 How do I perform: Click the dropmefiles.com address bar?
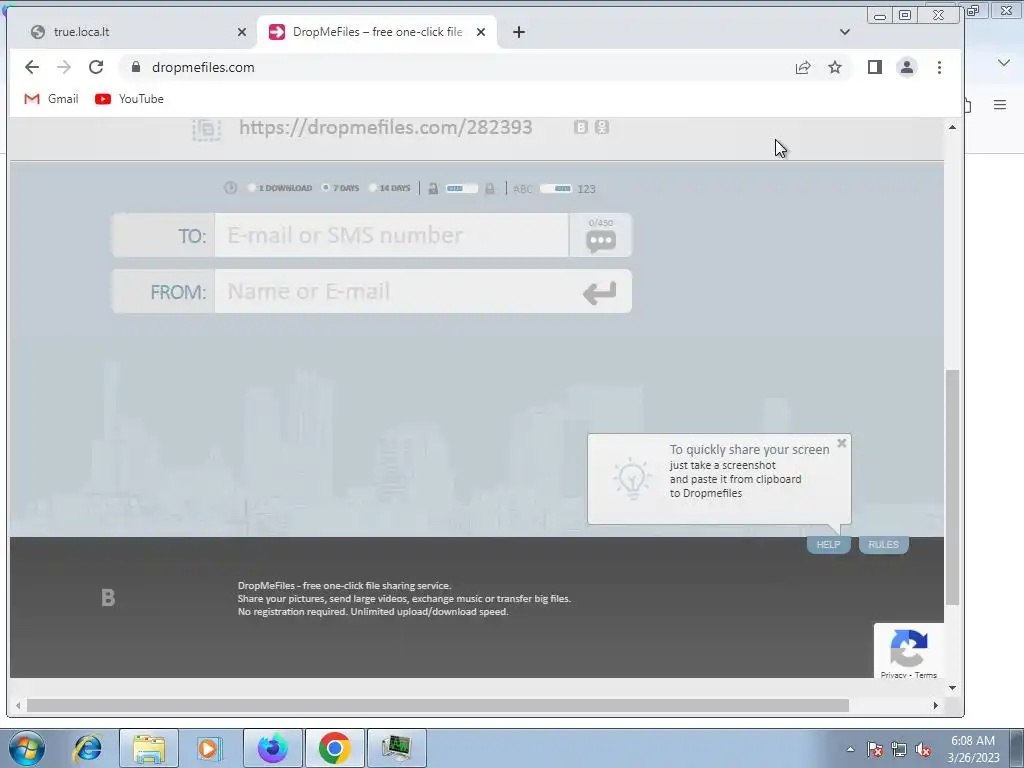click(457, 67)
